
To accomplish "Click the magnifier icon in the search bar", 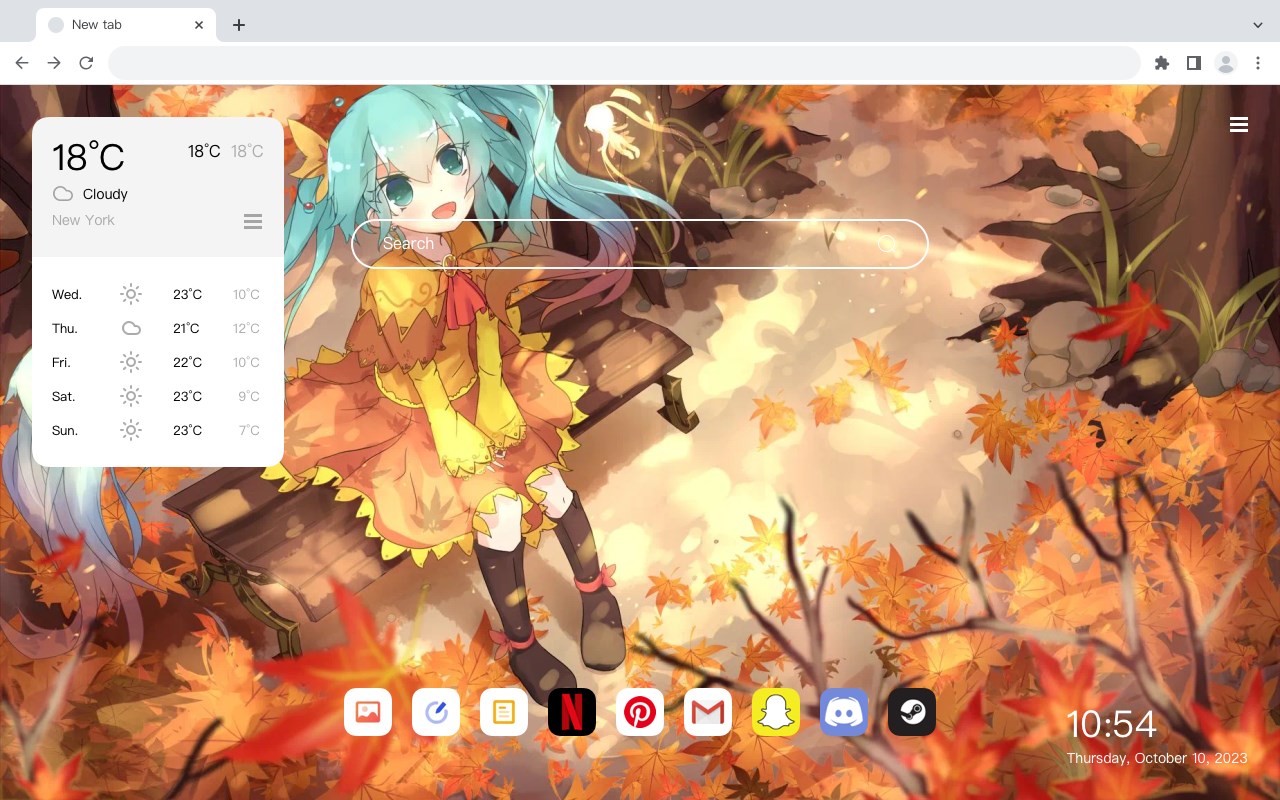I will tap(888, 244).
